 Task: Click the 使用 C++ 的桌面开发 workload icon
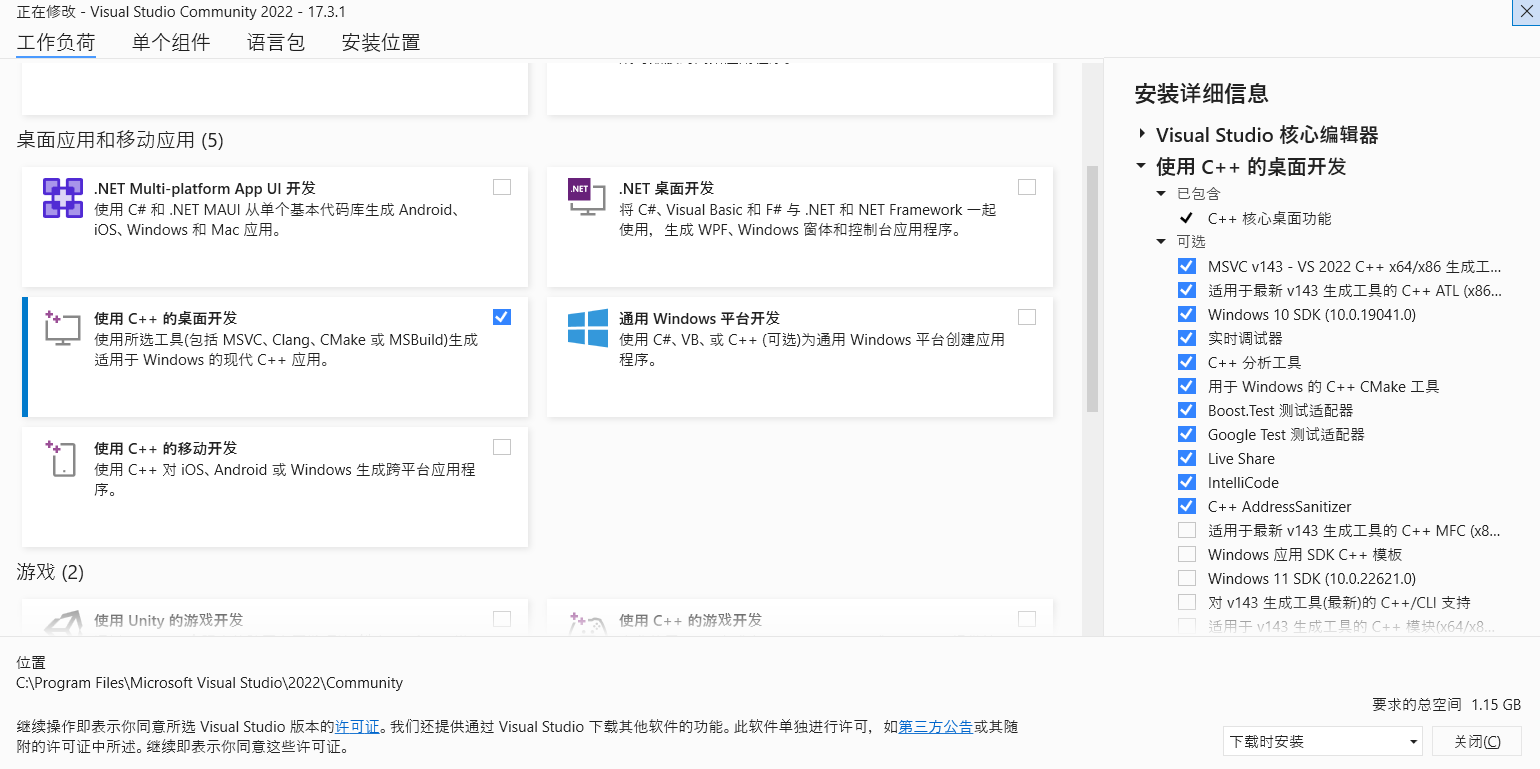[x=63, y=328]
